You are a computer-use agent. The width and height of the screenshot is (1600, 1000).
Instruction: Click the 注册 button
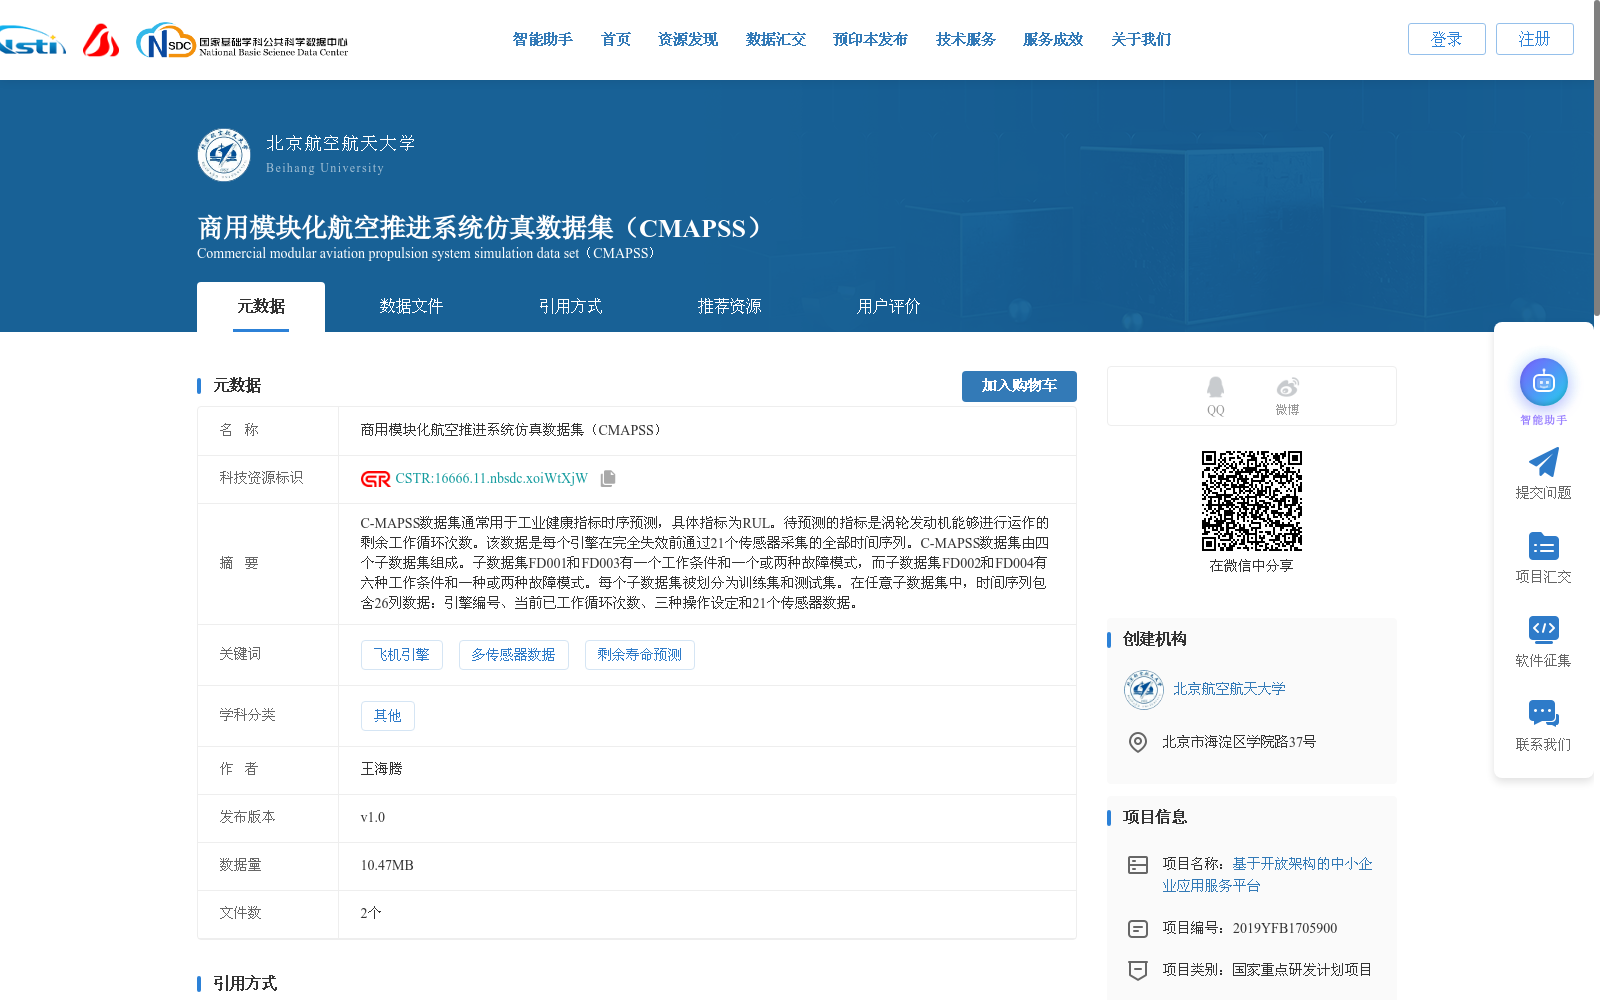point(1535,39)
